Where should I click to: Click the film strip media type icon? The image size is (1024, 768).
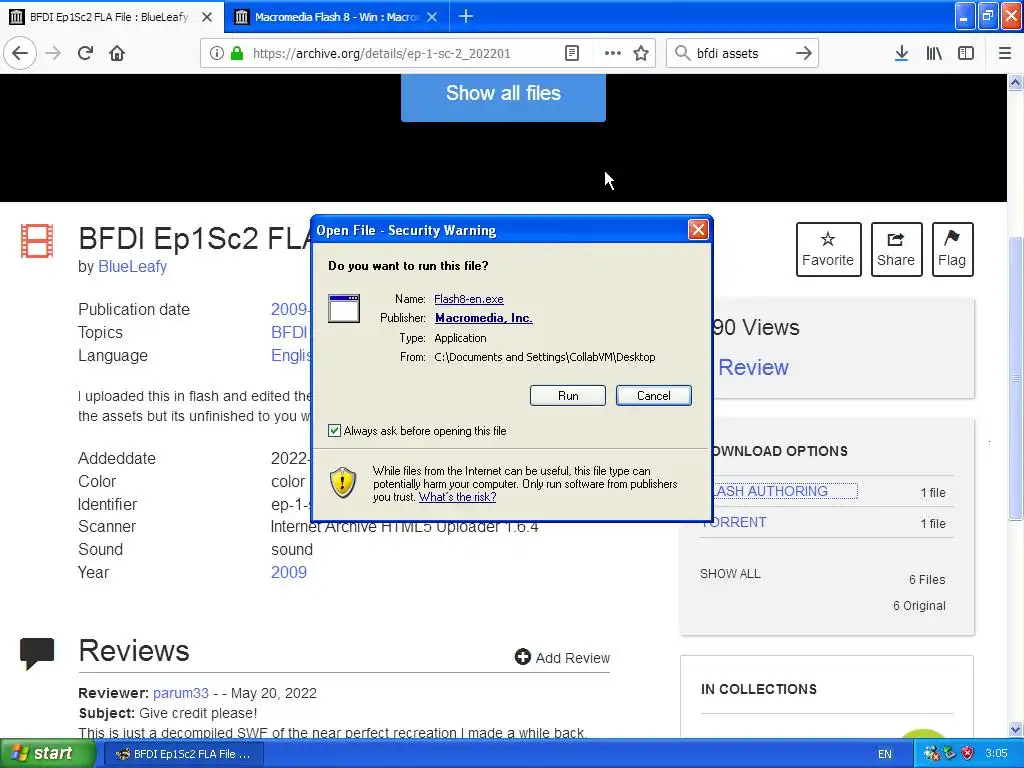point(37,241)
